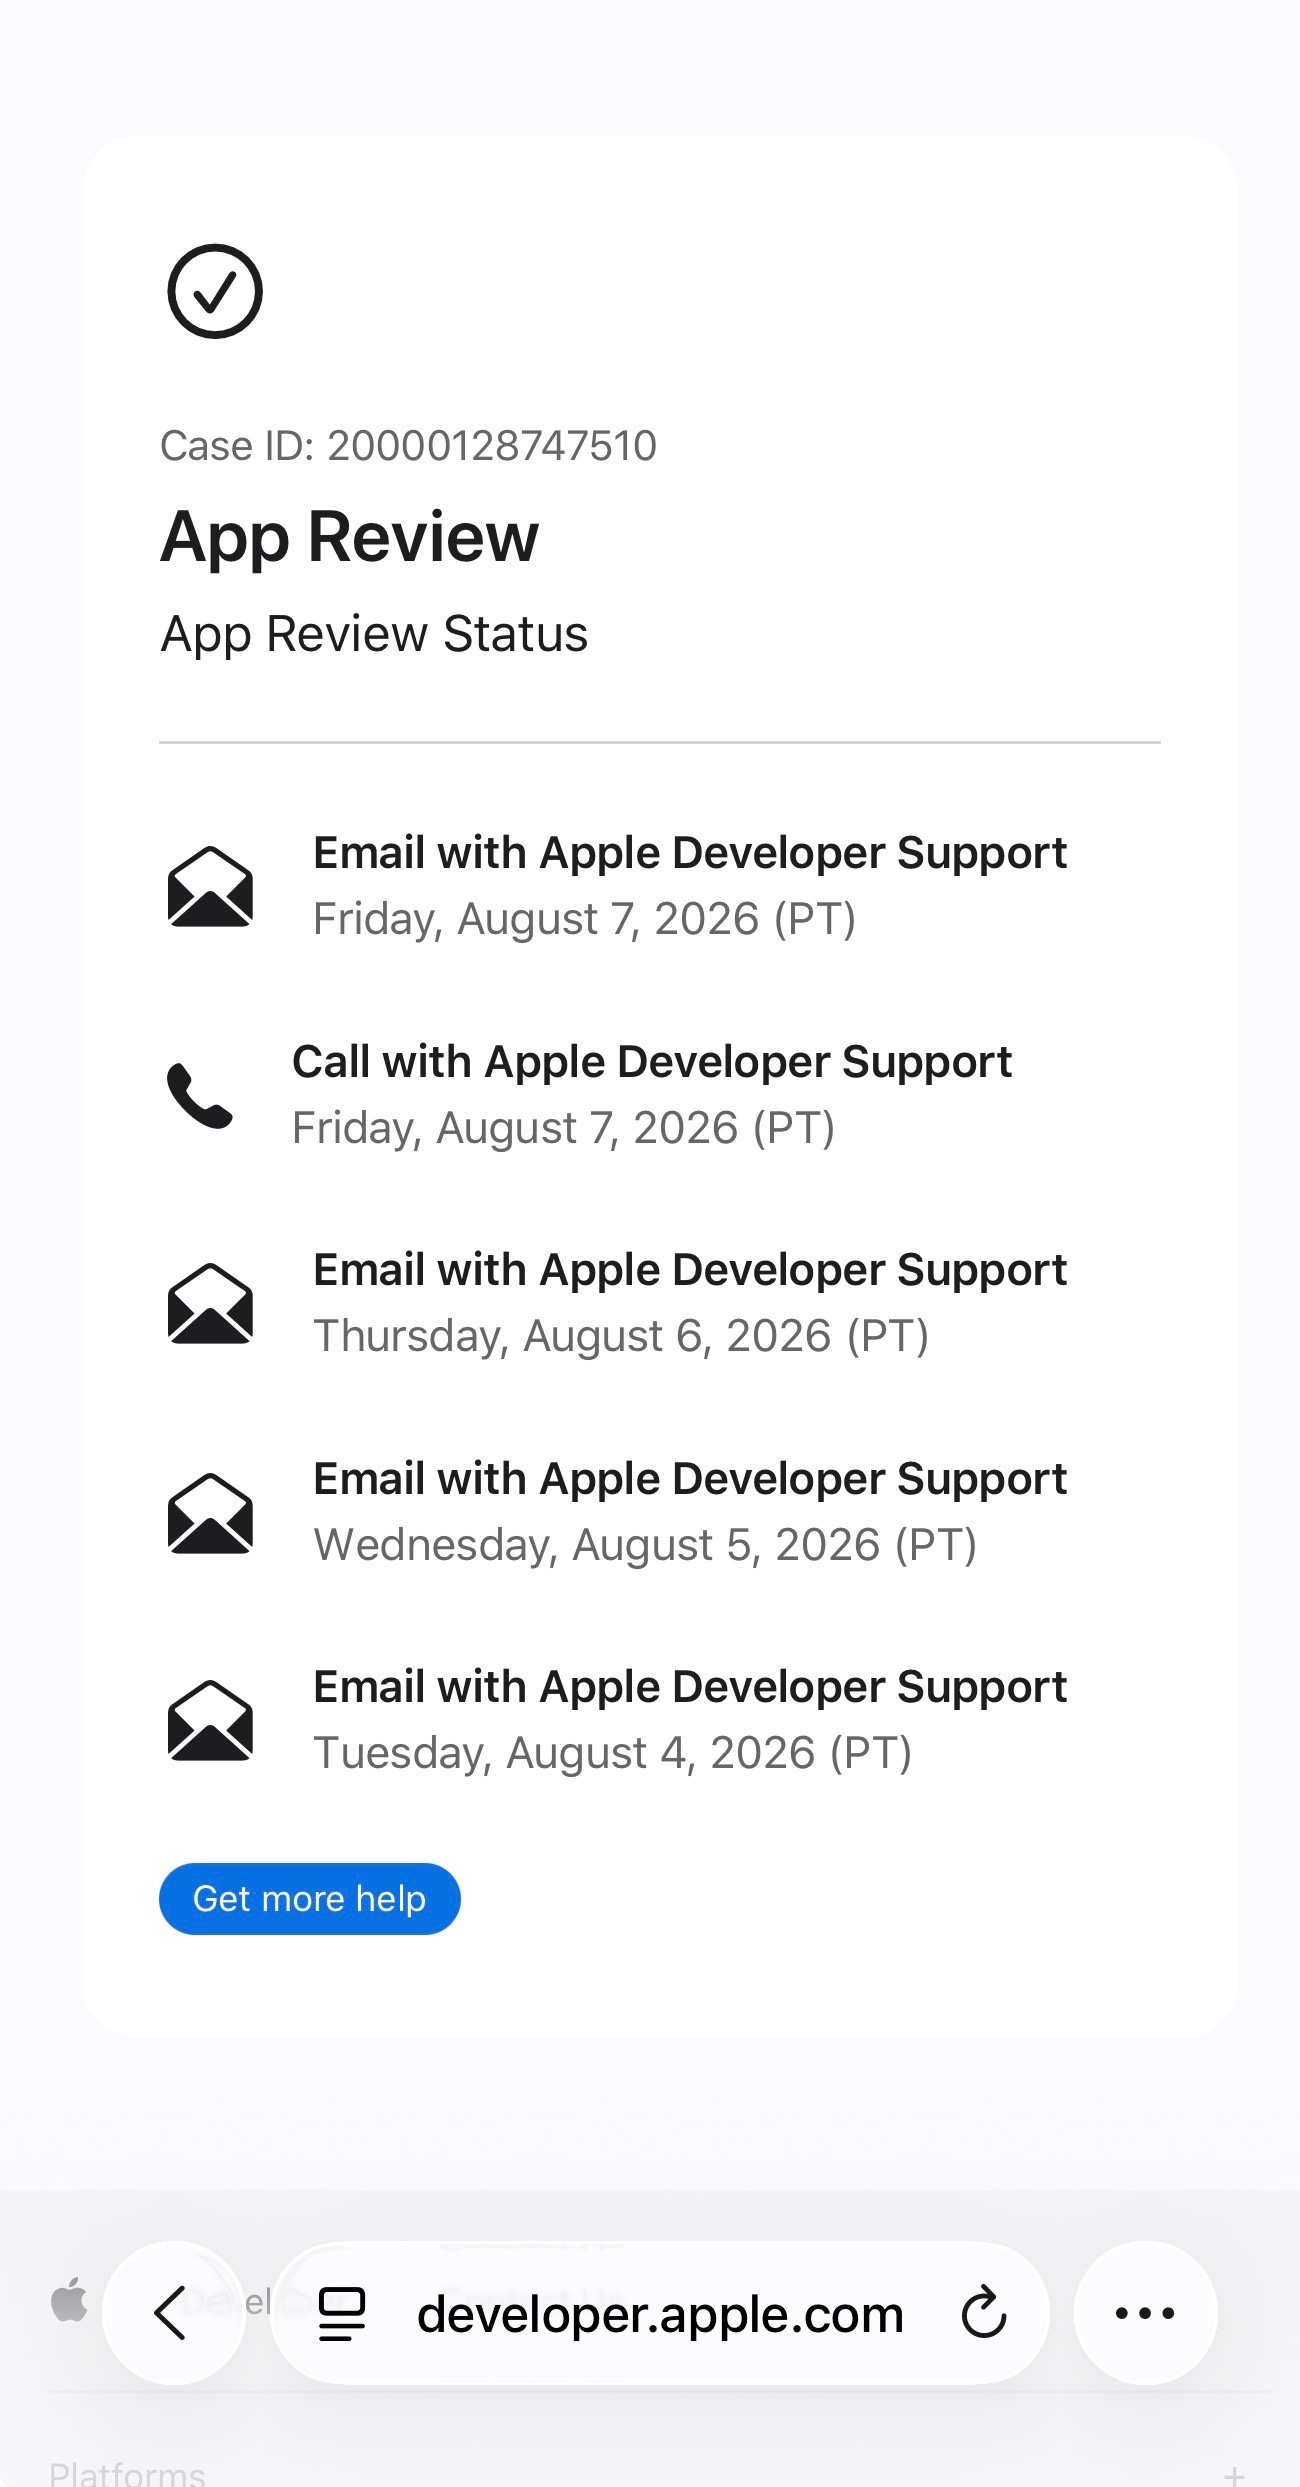
Task: Tap the developer.apple.com address field
Action: (660, 2313)
